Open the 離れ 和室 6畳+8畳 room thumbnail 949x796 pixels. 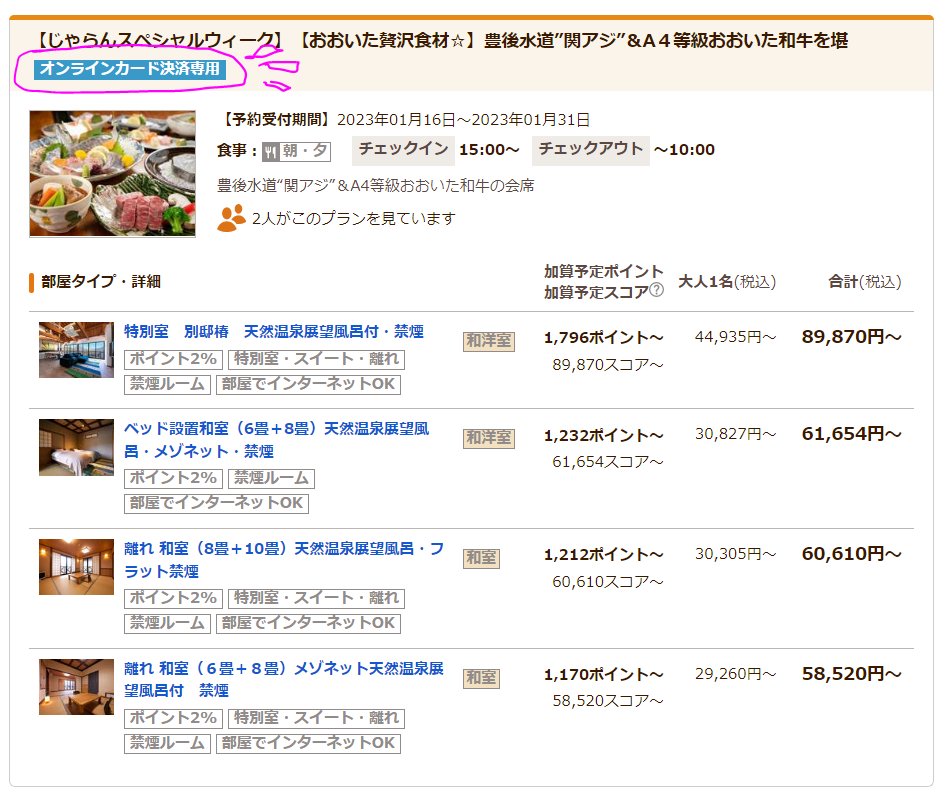(76, 687)
